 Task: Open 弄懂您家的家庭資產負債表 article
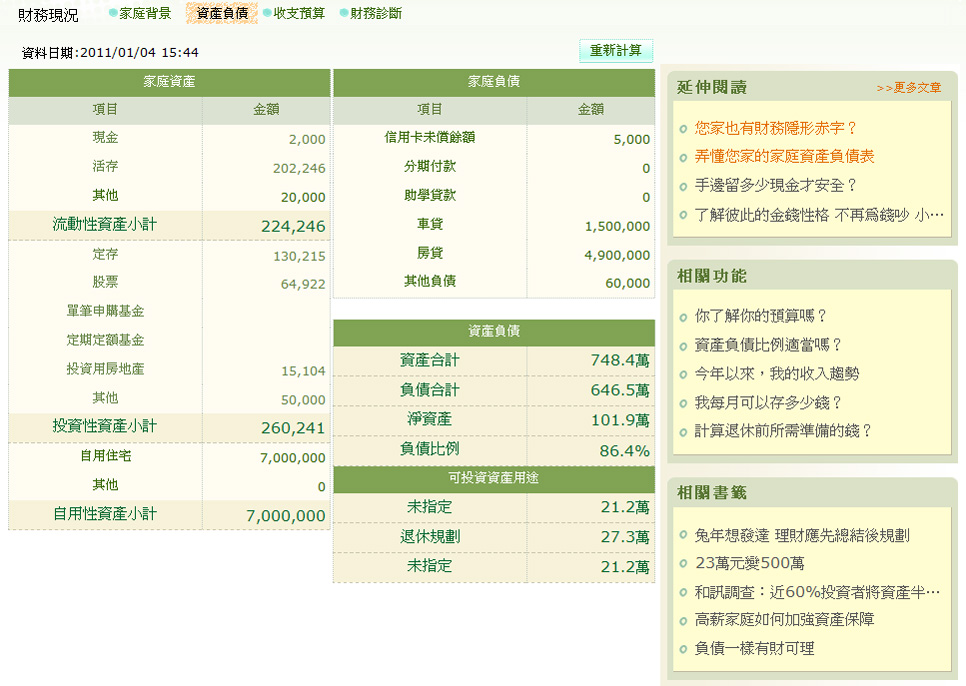coord(784,157)
